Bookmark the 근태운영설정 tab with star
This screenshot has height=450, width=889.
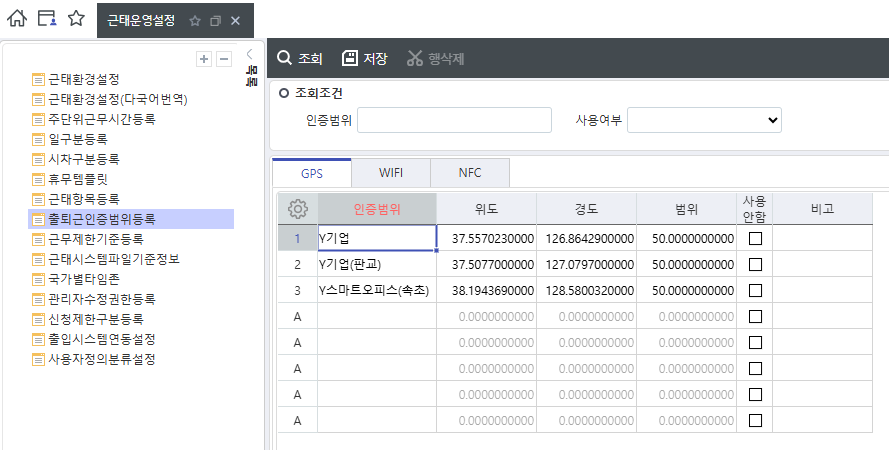195,21
